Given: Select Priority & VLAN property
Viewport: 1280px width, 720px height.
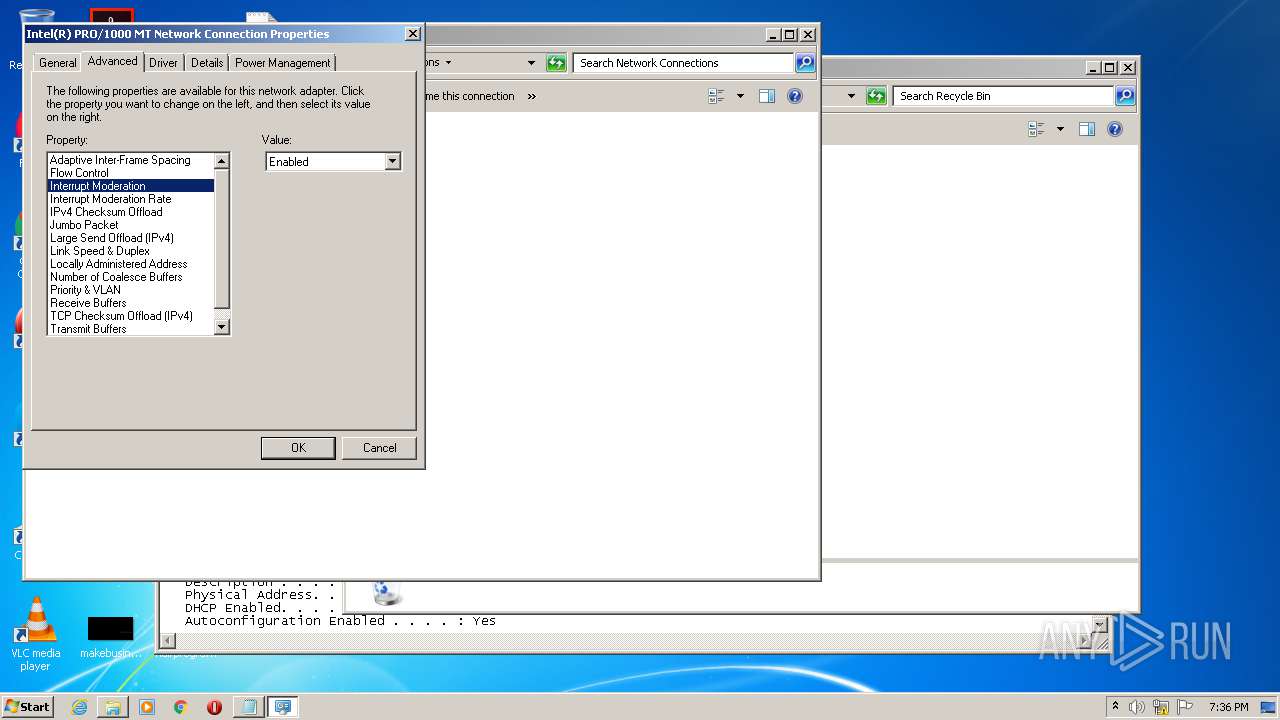Looking at the screenshot, I should (x=130, y=290).
